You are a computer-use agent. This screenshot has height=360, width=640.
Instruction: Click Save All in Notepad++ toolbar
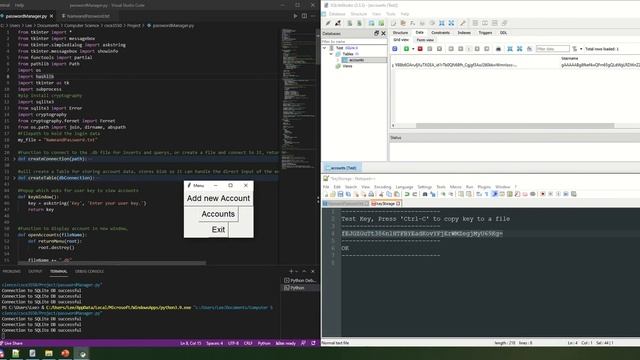348,194
